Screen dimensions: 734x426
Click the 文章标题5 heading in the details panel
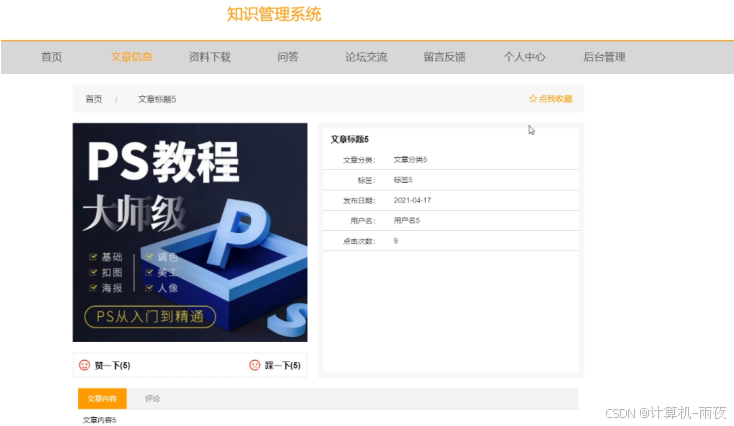pos(350,139)
